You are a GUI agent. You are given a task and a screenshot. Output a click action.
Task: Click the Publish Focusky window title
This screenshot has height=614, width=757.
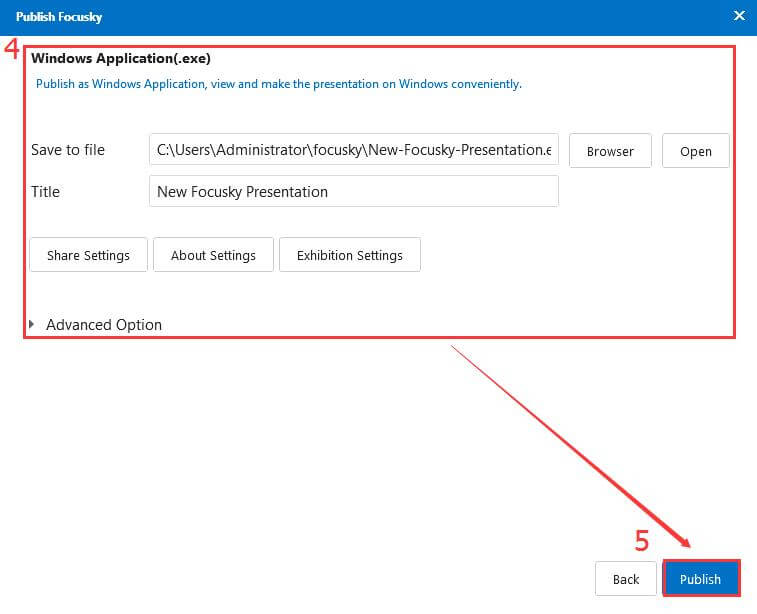coord(59,17)
